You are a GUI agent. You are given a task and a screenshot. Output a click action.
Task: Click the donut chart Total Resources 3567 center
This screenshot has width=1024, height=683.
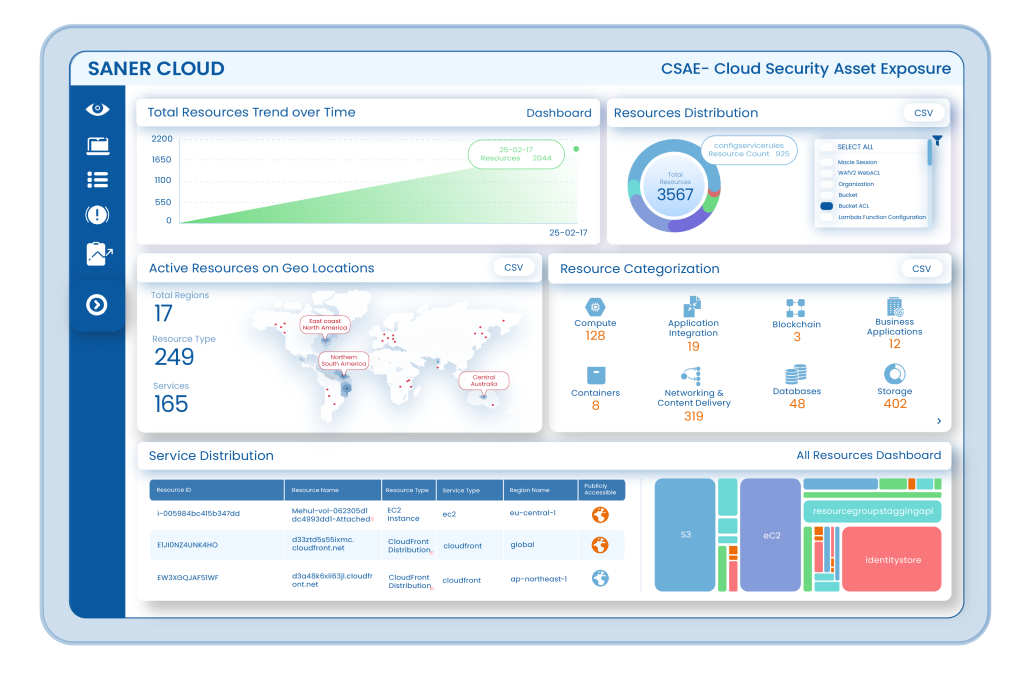(x=675, y=186)
